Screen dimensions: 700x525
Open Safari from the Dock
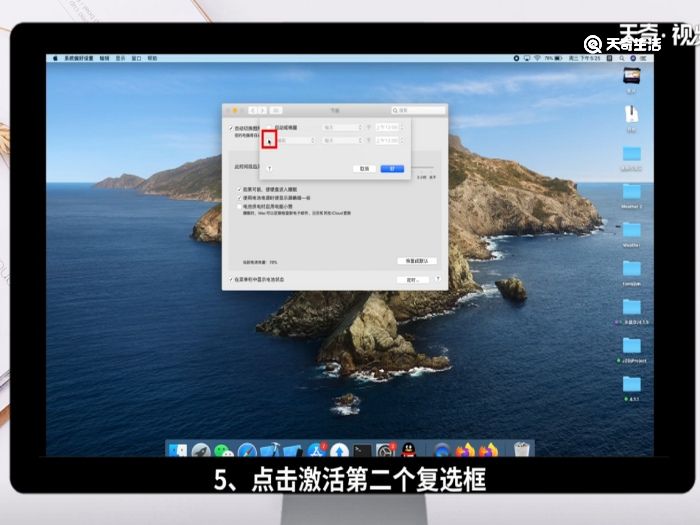[247, 450]
